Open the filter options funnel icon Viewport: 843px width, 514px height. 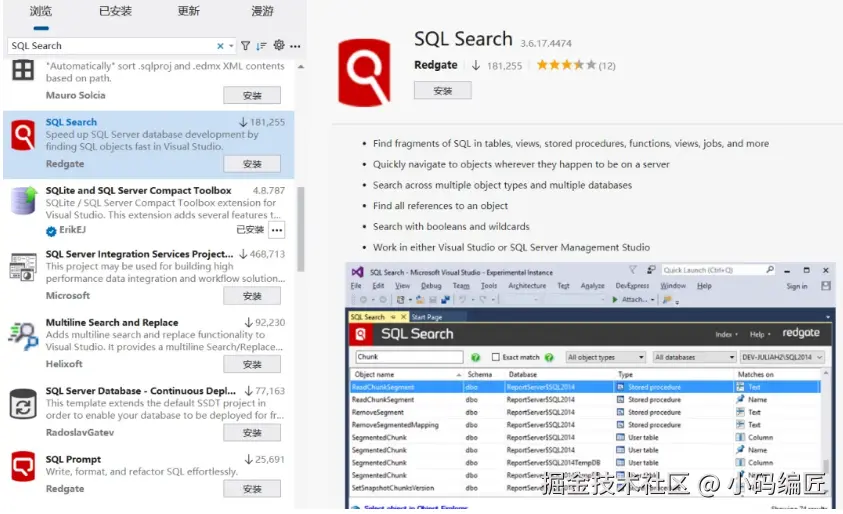point(245,46)
